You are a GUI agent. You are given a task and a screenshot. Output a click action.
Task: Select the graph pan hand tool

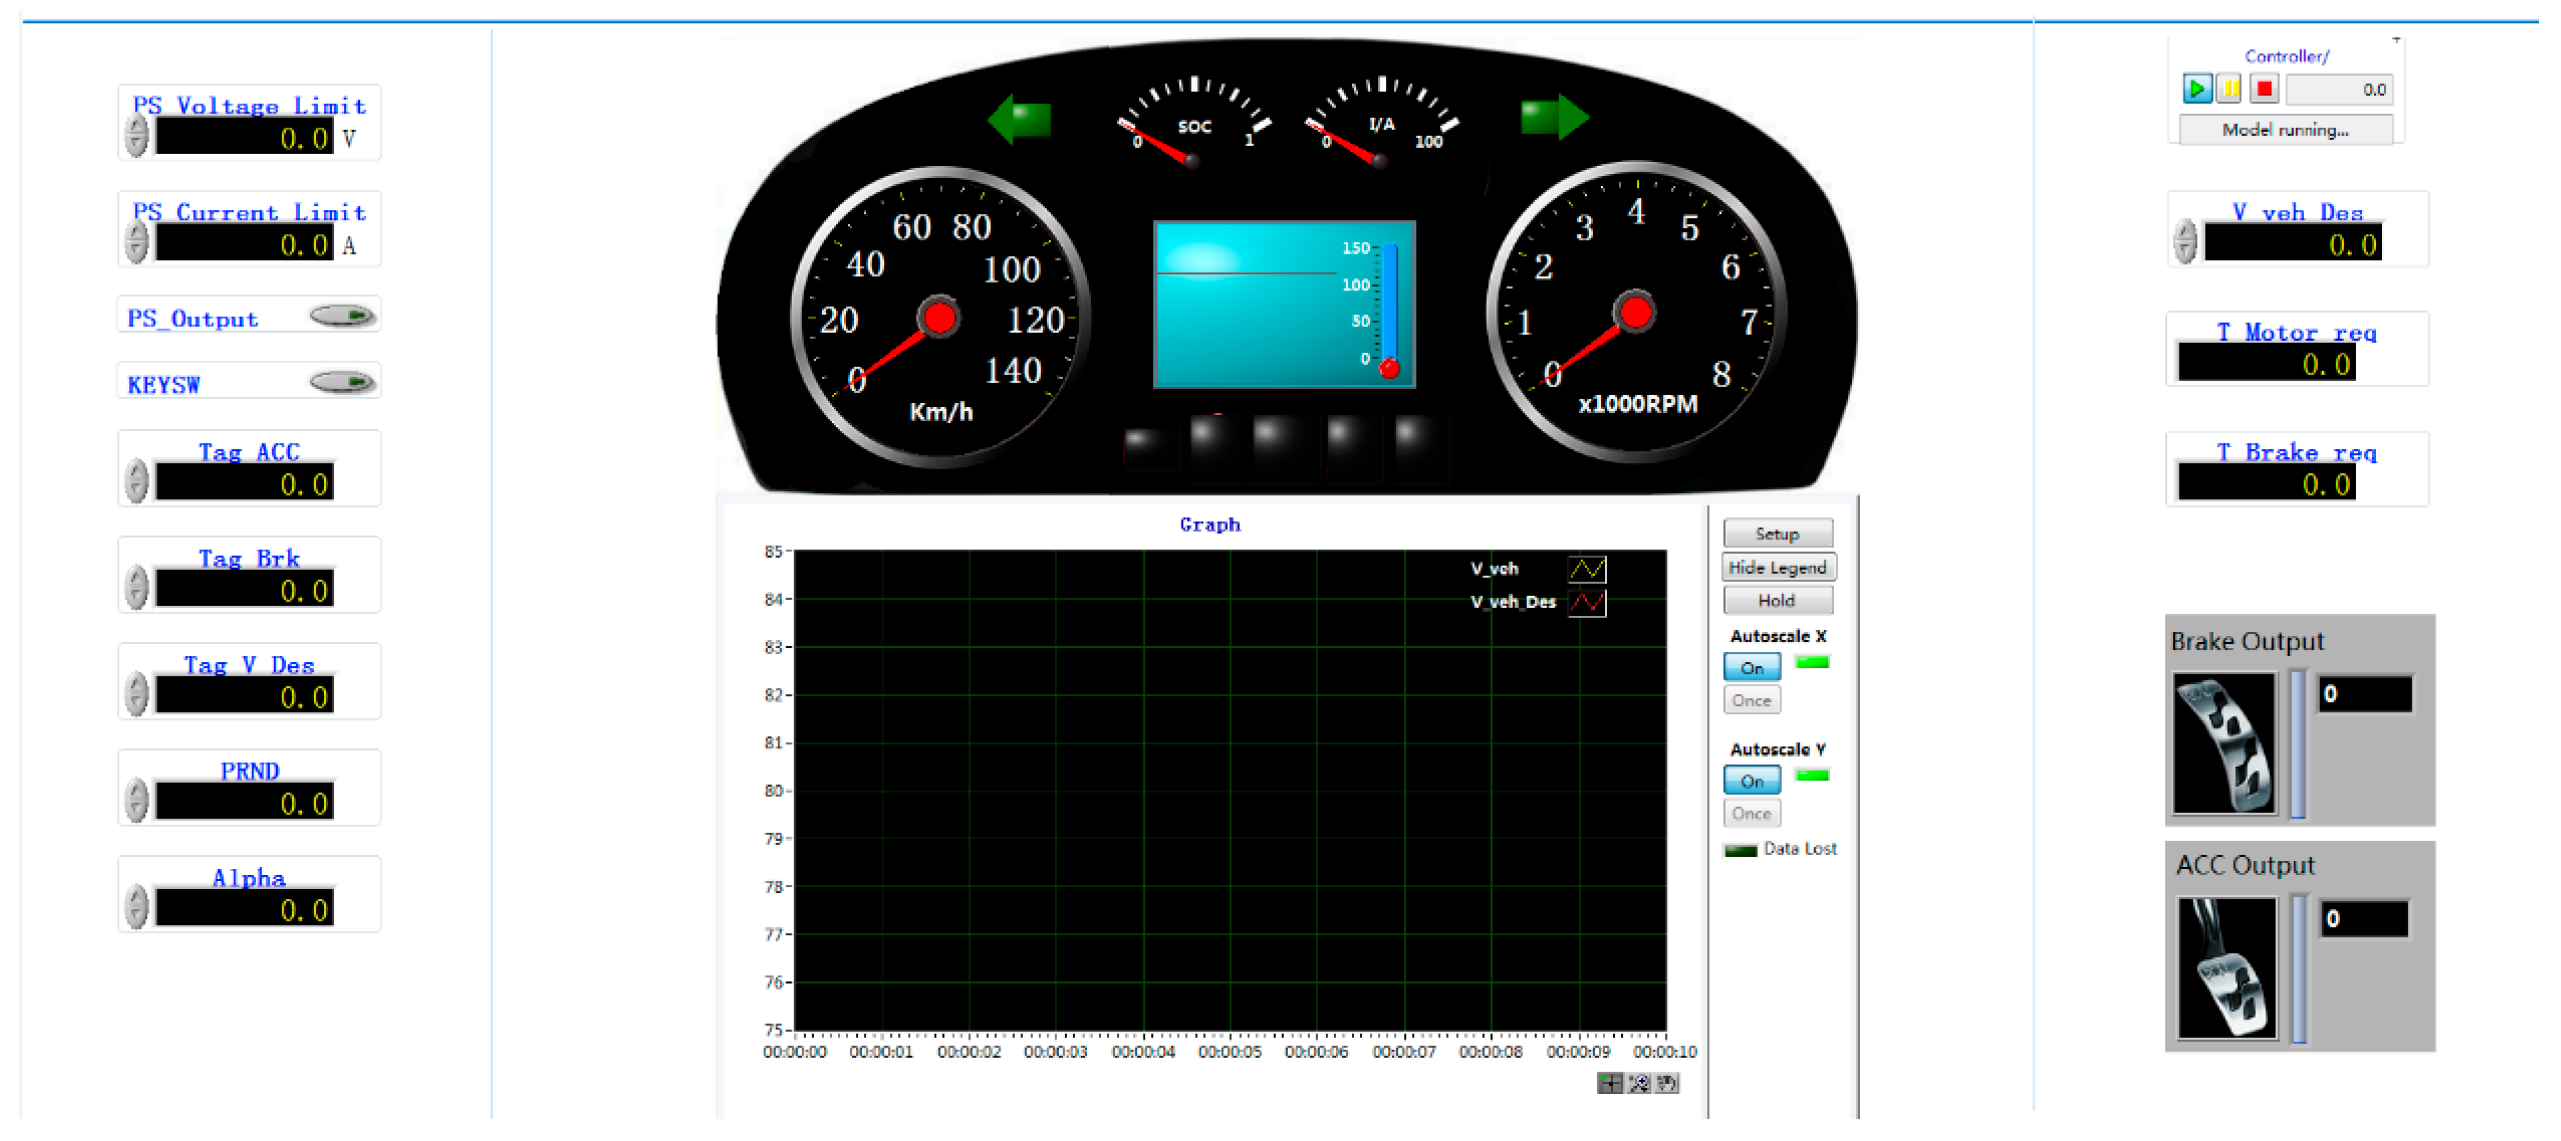1666,1083
